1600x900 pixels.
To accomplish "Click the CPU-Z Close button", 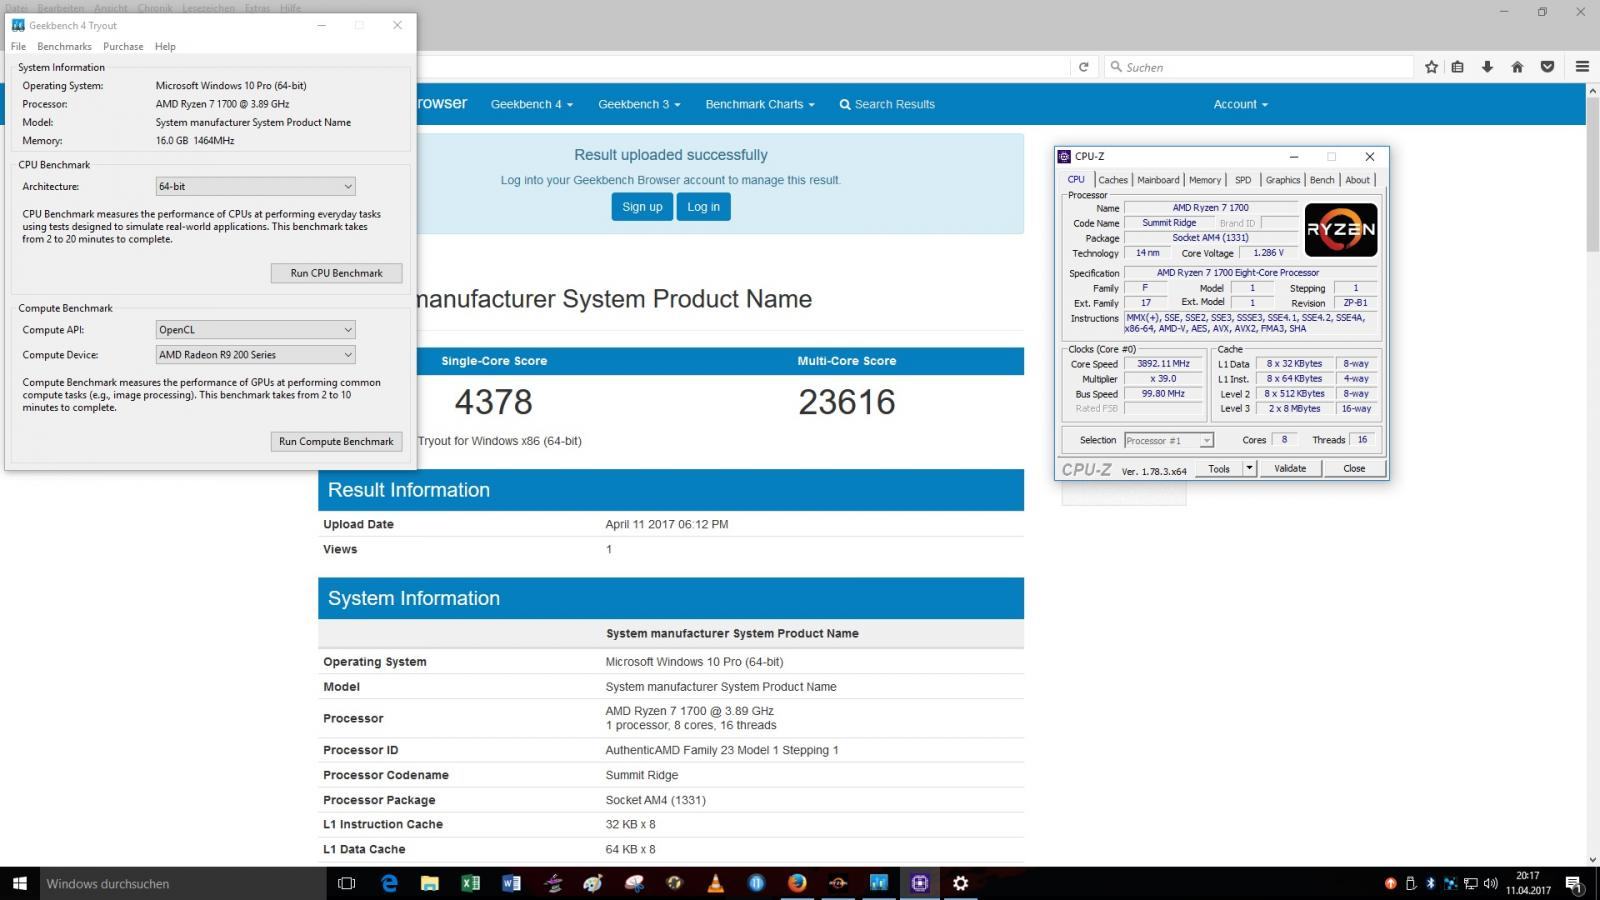I will click(x=1354, y=468).
